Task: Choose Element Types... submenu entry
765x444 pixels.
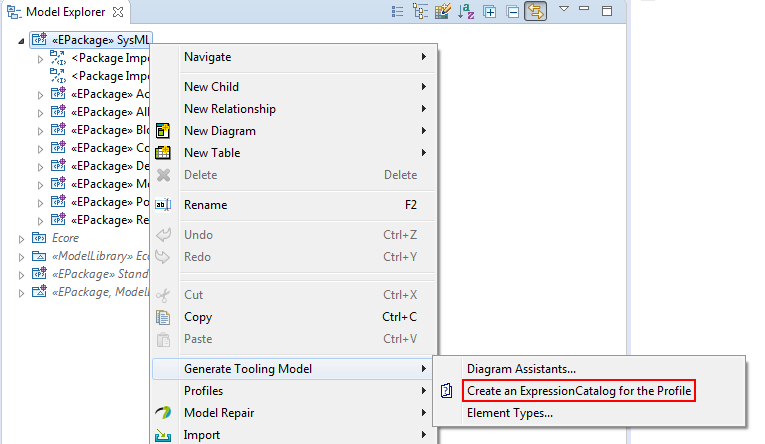Action: click(x=589, y=413)
